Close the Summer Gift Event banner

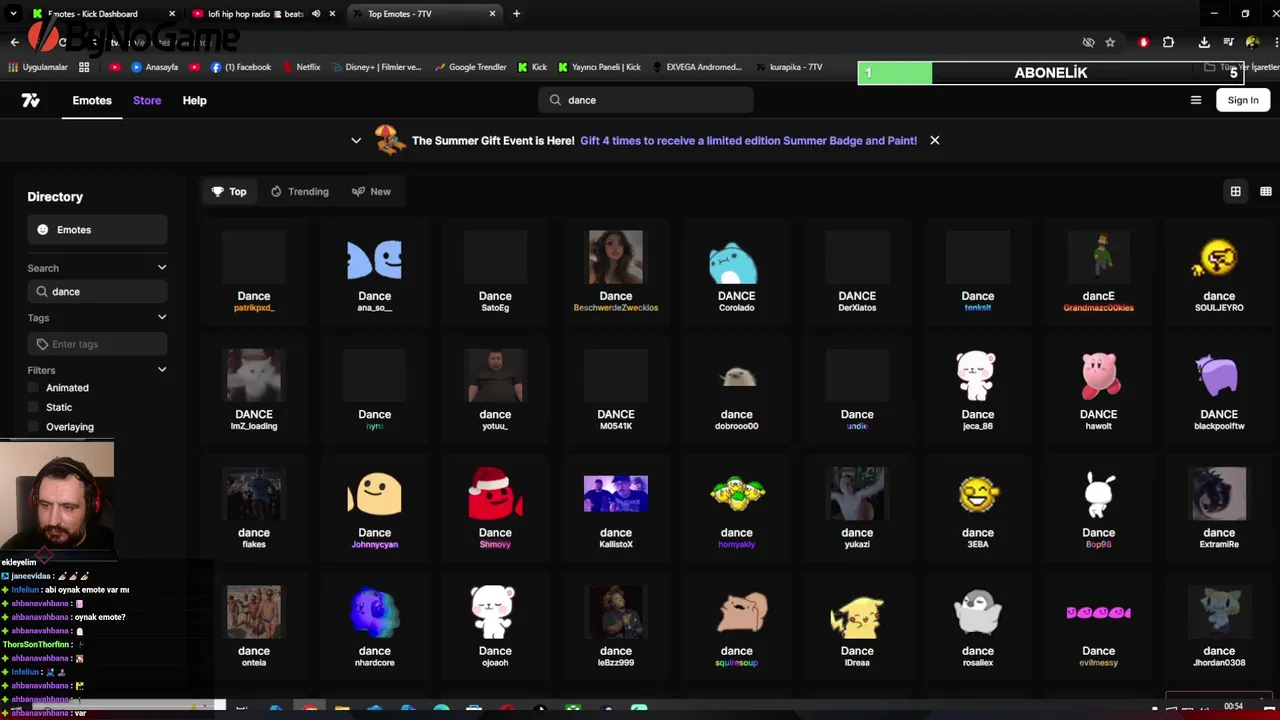(935, 140)
